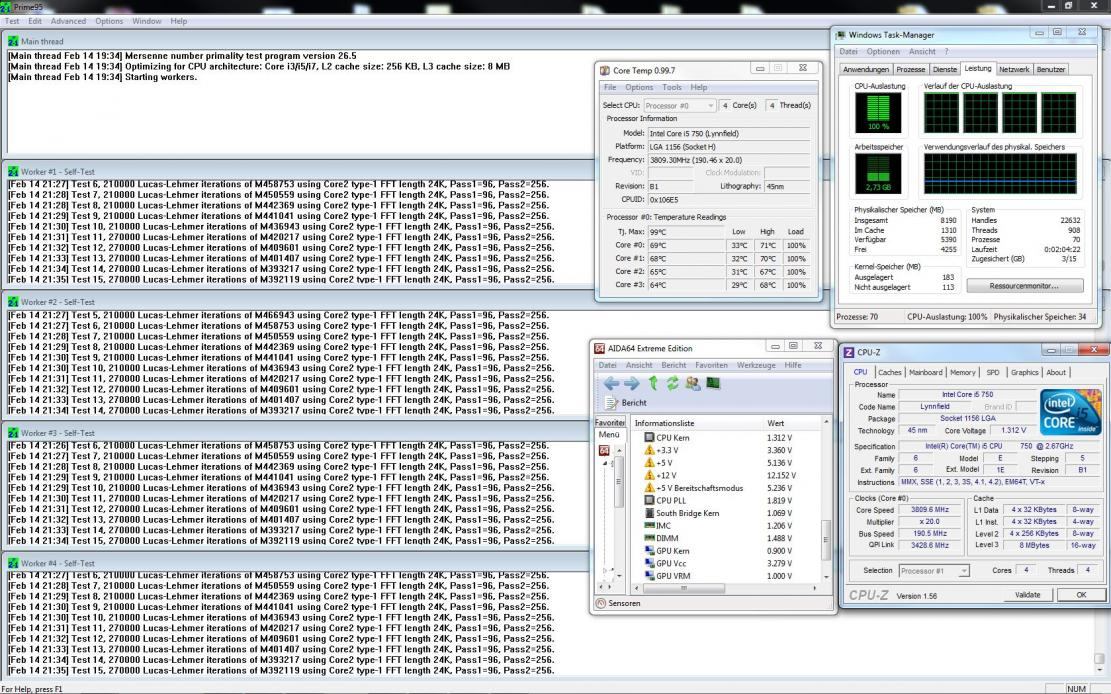Click the memory icon beside DIMM
Viewport: 1111px width, 694px height.
[648, 538]
